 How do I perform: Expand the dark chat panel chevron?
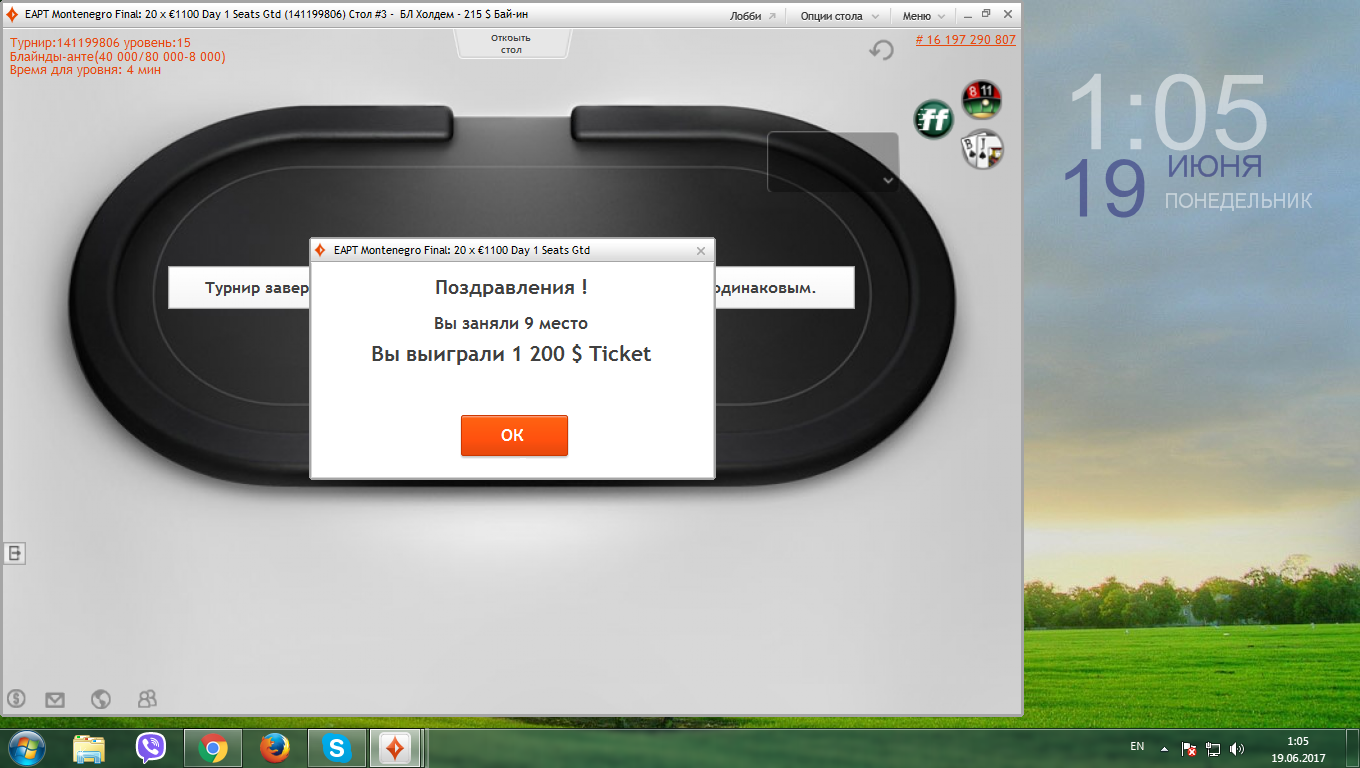pyautogui.click(x=888, y=180)
